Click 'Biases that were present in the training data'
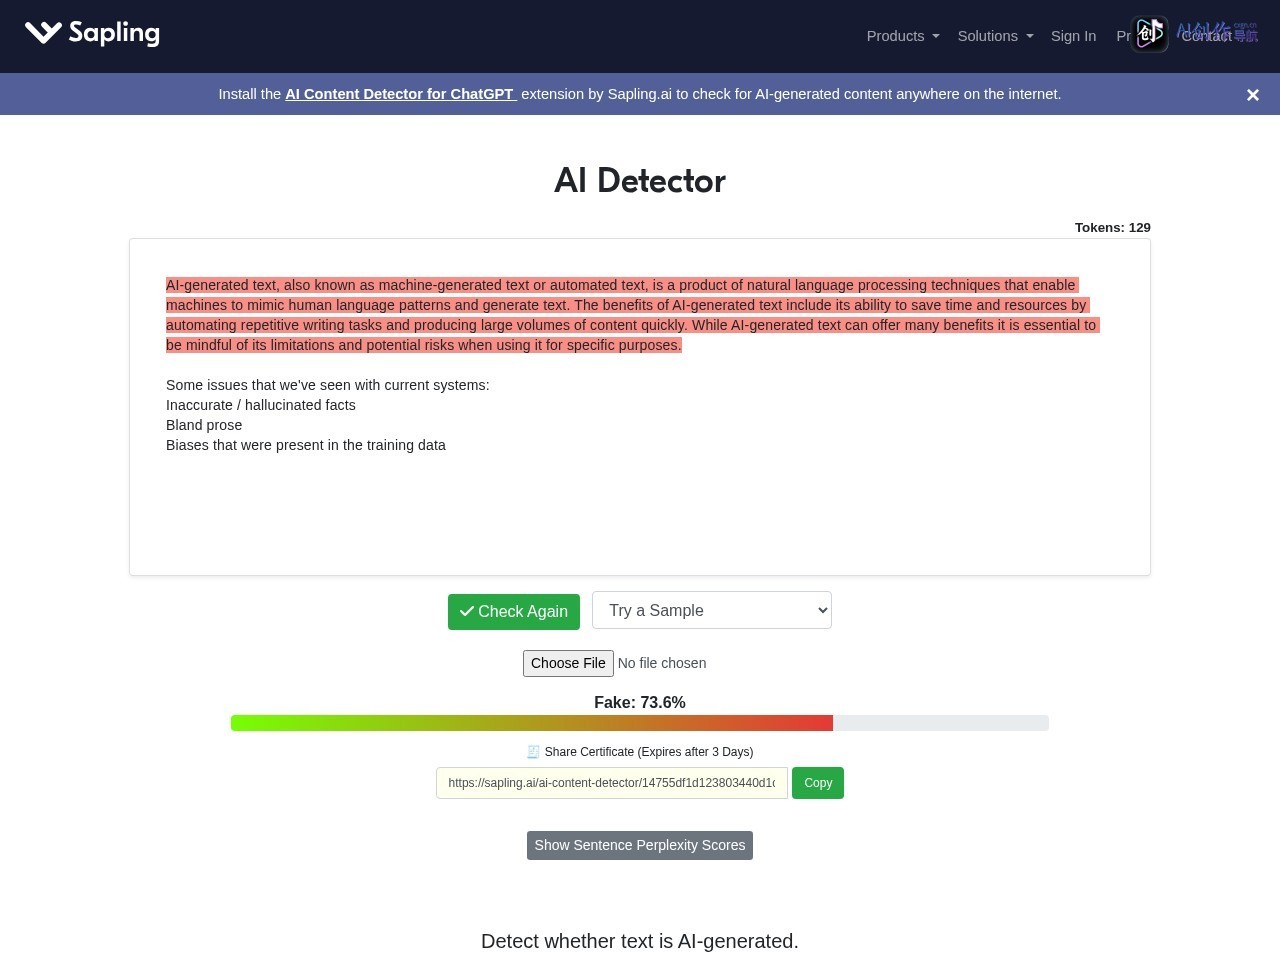This screenshot has height=960, width=1280. [306, 445]
